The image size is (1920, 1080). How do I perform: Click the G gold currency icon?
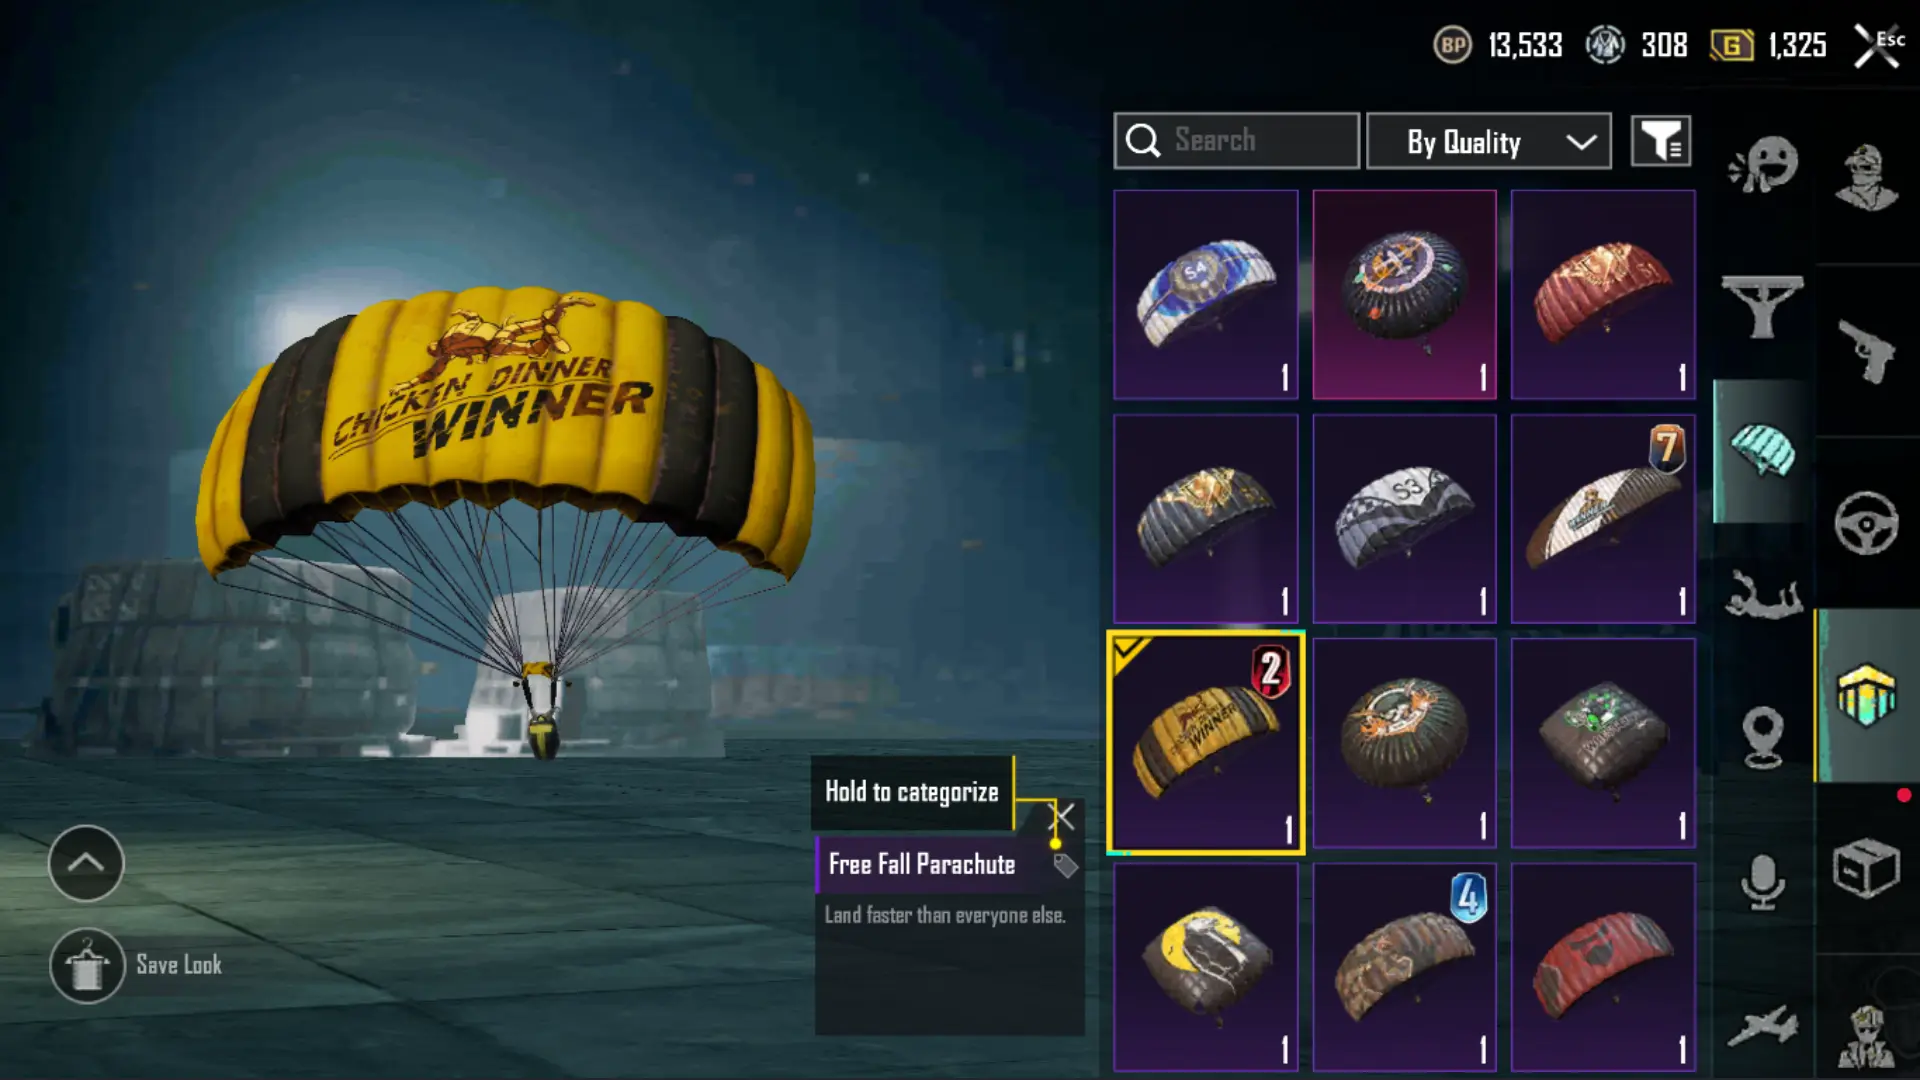click(x=1732, y=45)
